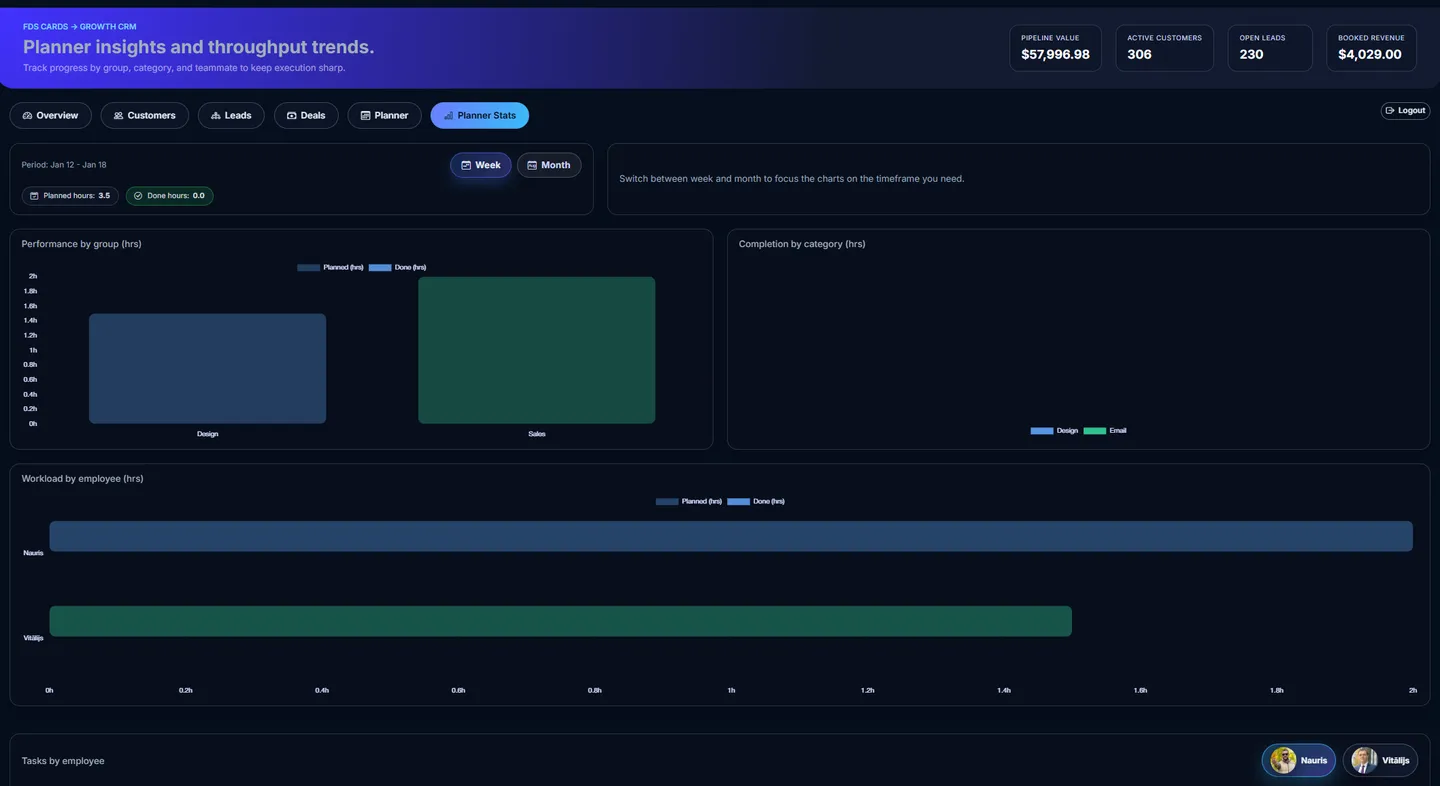
Task: Click the Design bar in group chart
Action: coord(207,368)
